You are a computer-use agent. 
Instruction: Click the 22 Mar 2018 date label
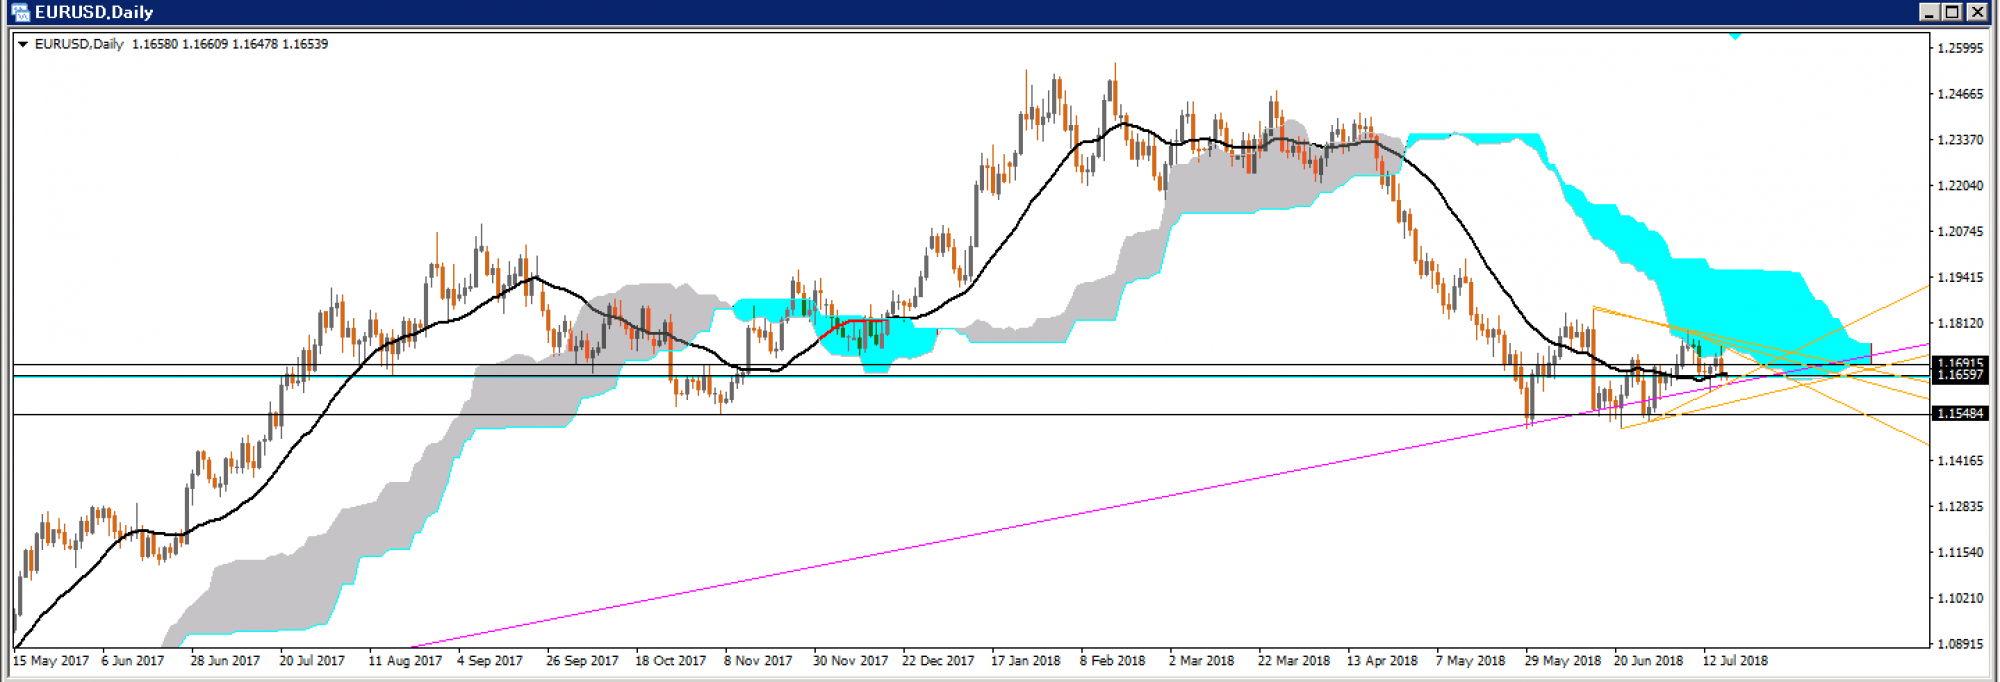1294,661
